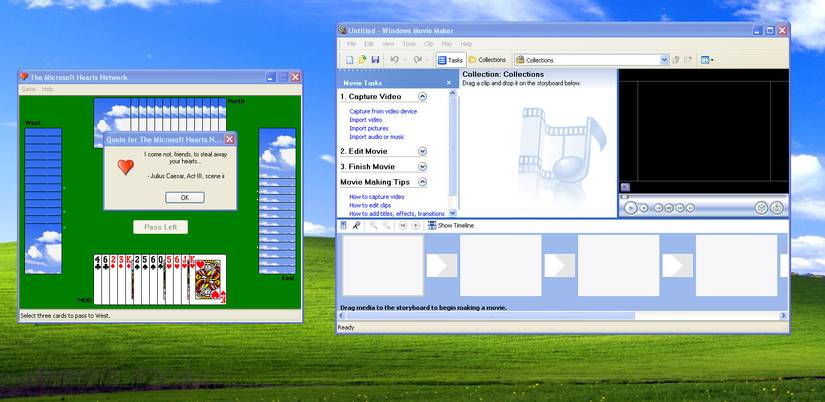This screenshot has width=825, height=402.
Task: Click the task pane scroll-down arrow
Action: 452,213
